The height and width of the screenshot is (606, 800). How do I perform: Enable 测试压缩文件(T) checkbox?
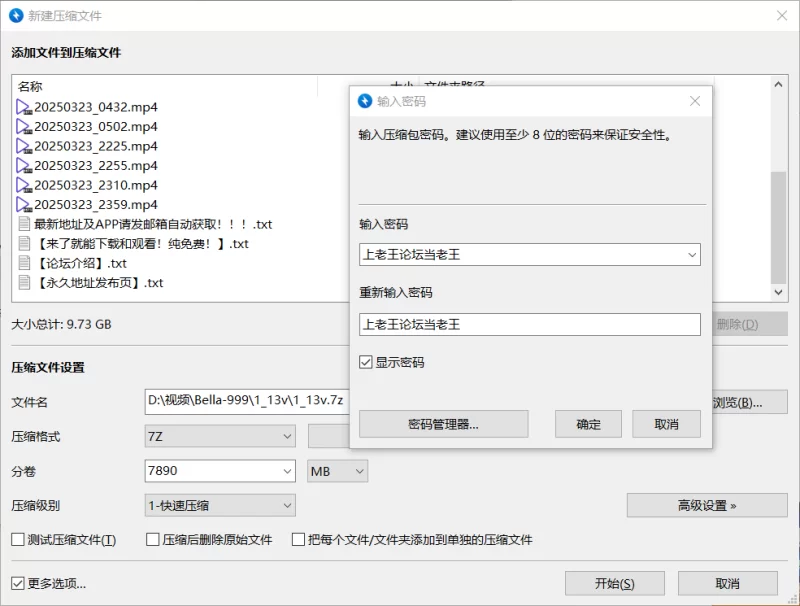coord(18,540)
